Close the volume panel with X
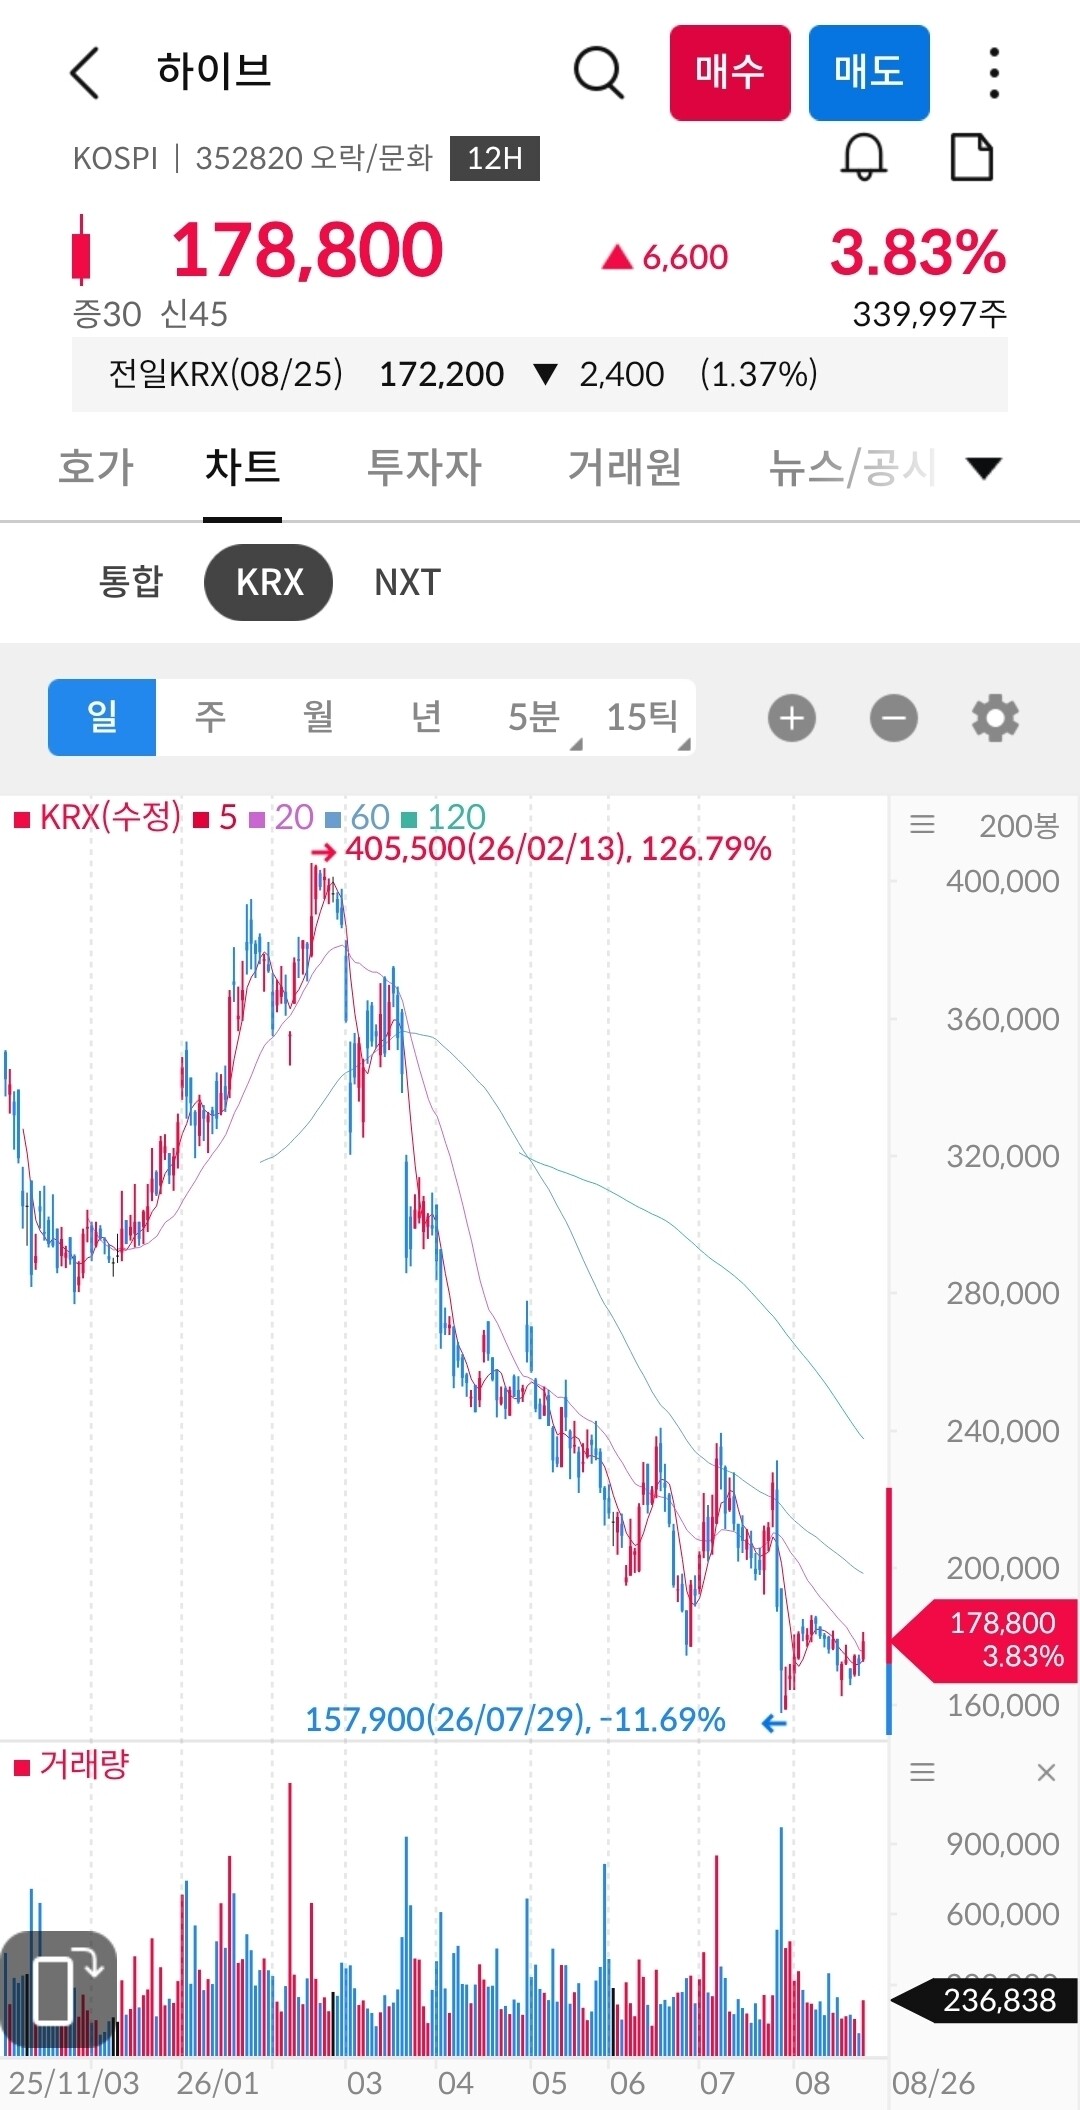This screenshot has width=1080, height=2110. click(x=1046, y=1773)
